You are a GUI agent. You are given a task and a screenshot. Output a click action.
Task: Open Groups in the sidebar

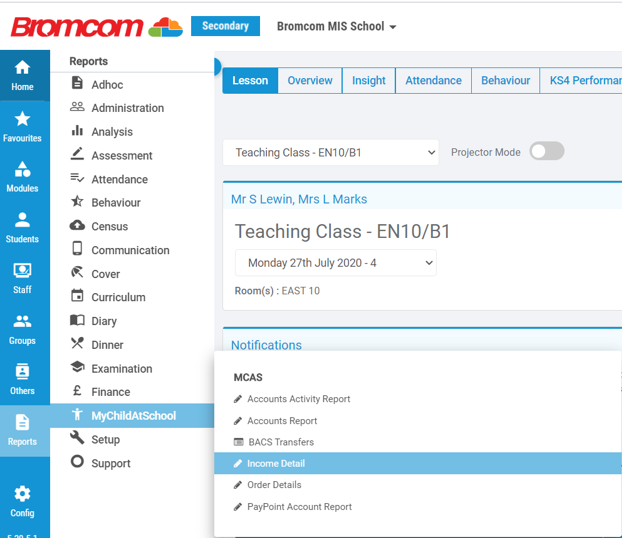22,329
